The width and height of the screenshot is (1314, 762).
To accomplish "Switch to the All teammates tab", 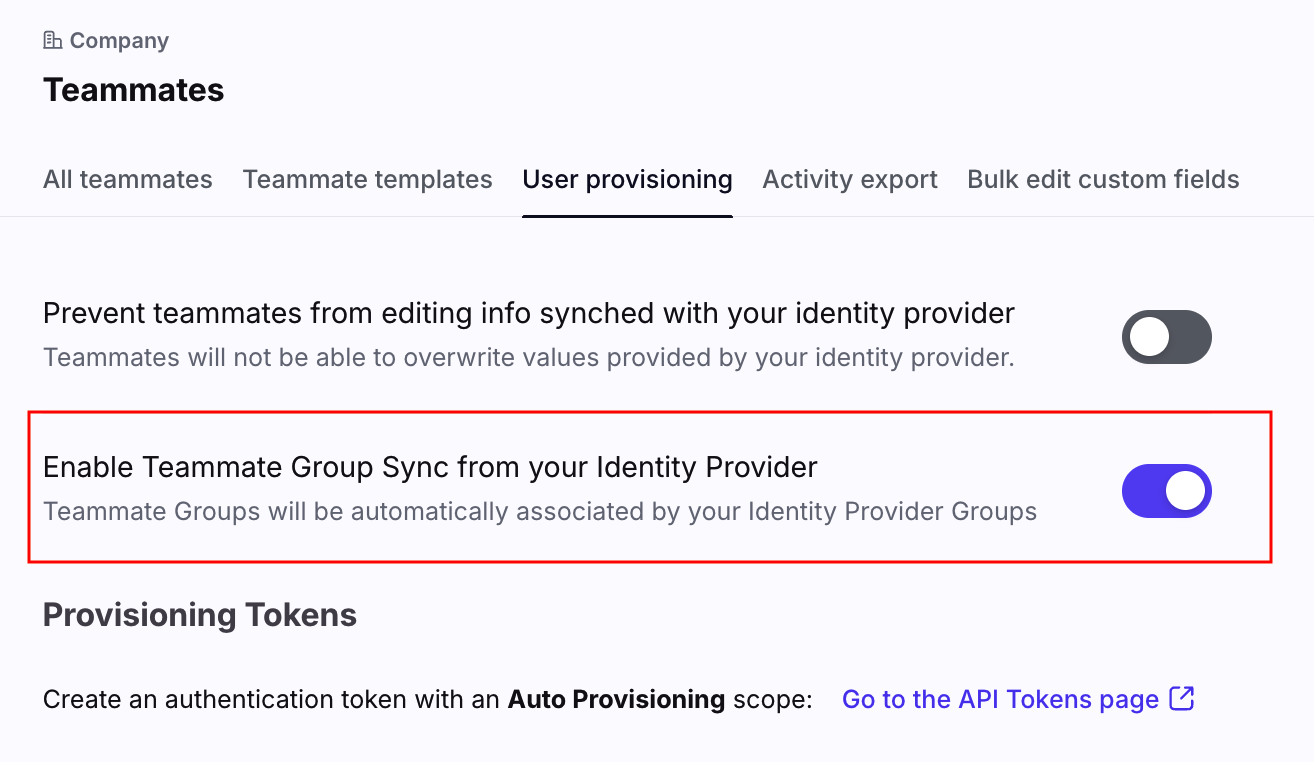I will click(127, 180).
